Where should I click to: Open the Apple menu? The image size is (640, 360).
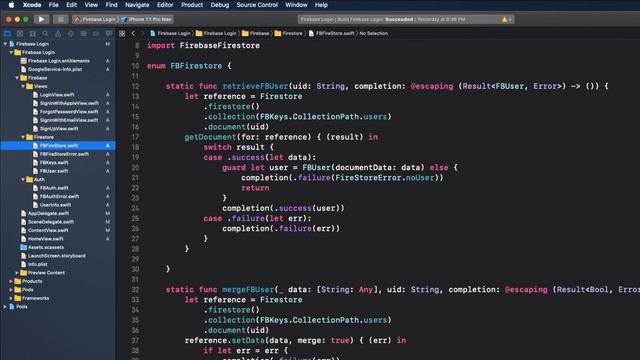coord(11,5)
